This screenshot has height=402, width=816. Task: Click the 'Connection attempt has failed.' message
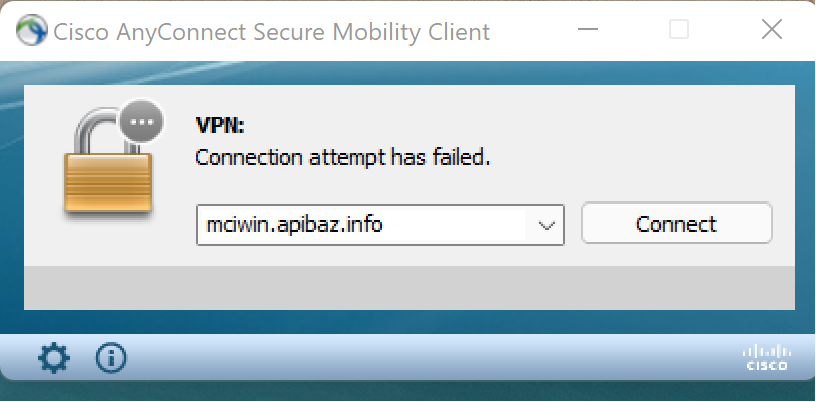342,157
